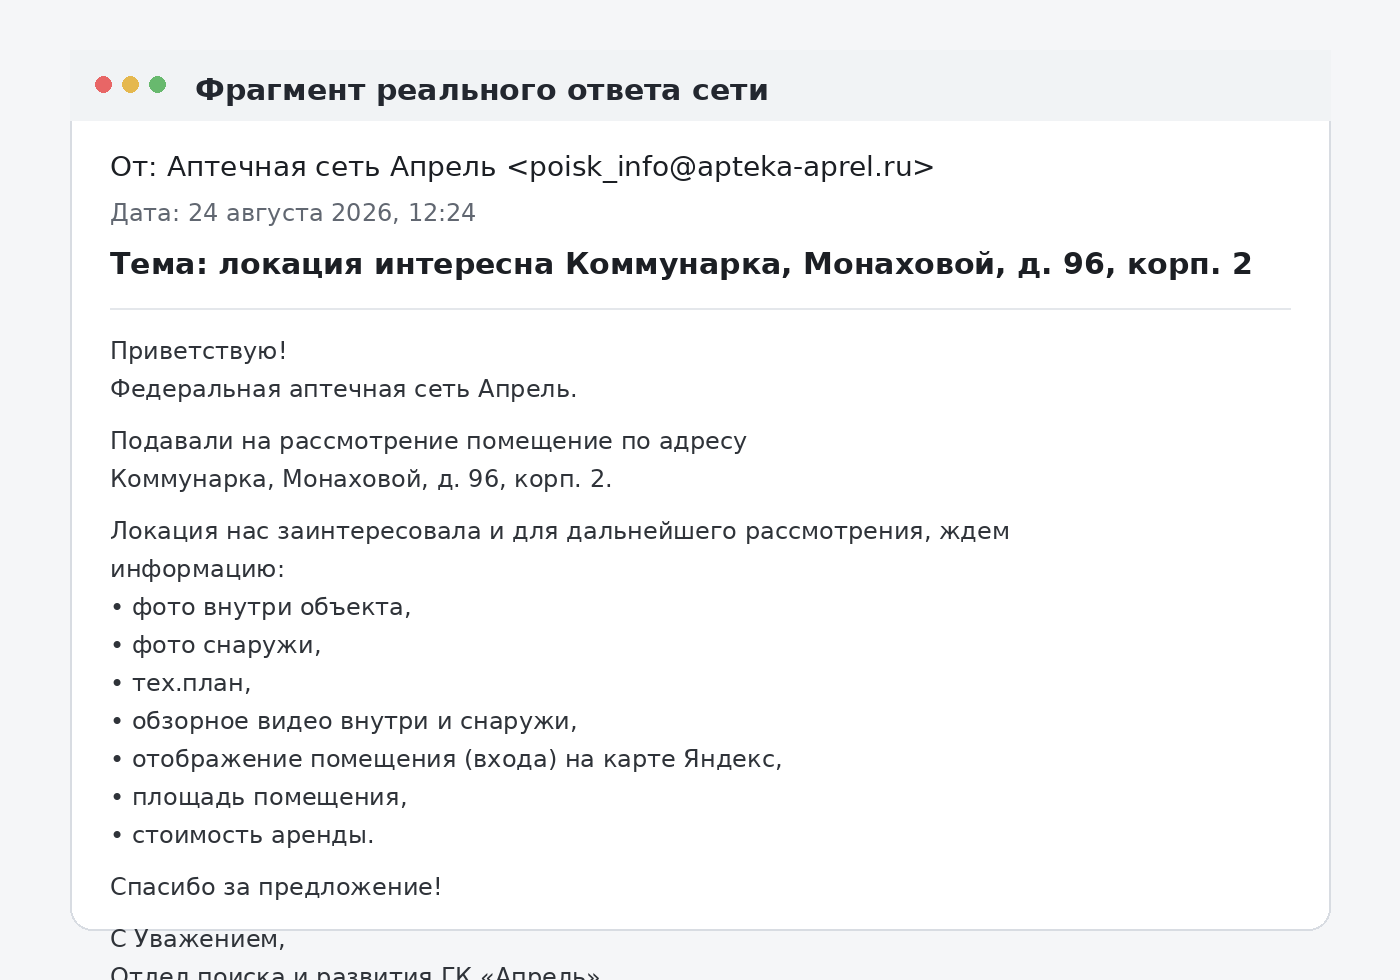The image size is (1400, 980).
Task: Select the line "Федеральная аптечная сеть Апрель."
Action: (x=344, y=389)
